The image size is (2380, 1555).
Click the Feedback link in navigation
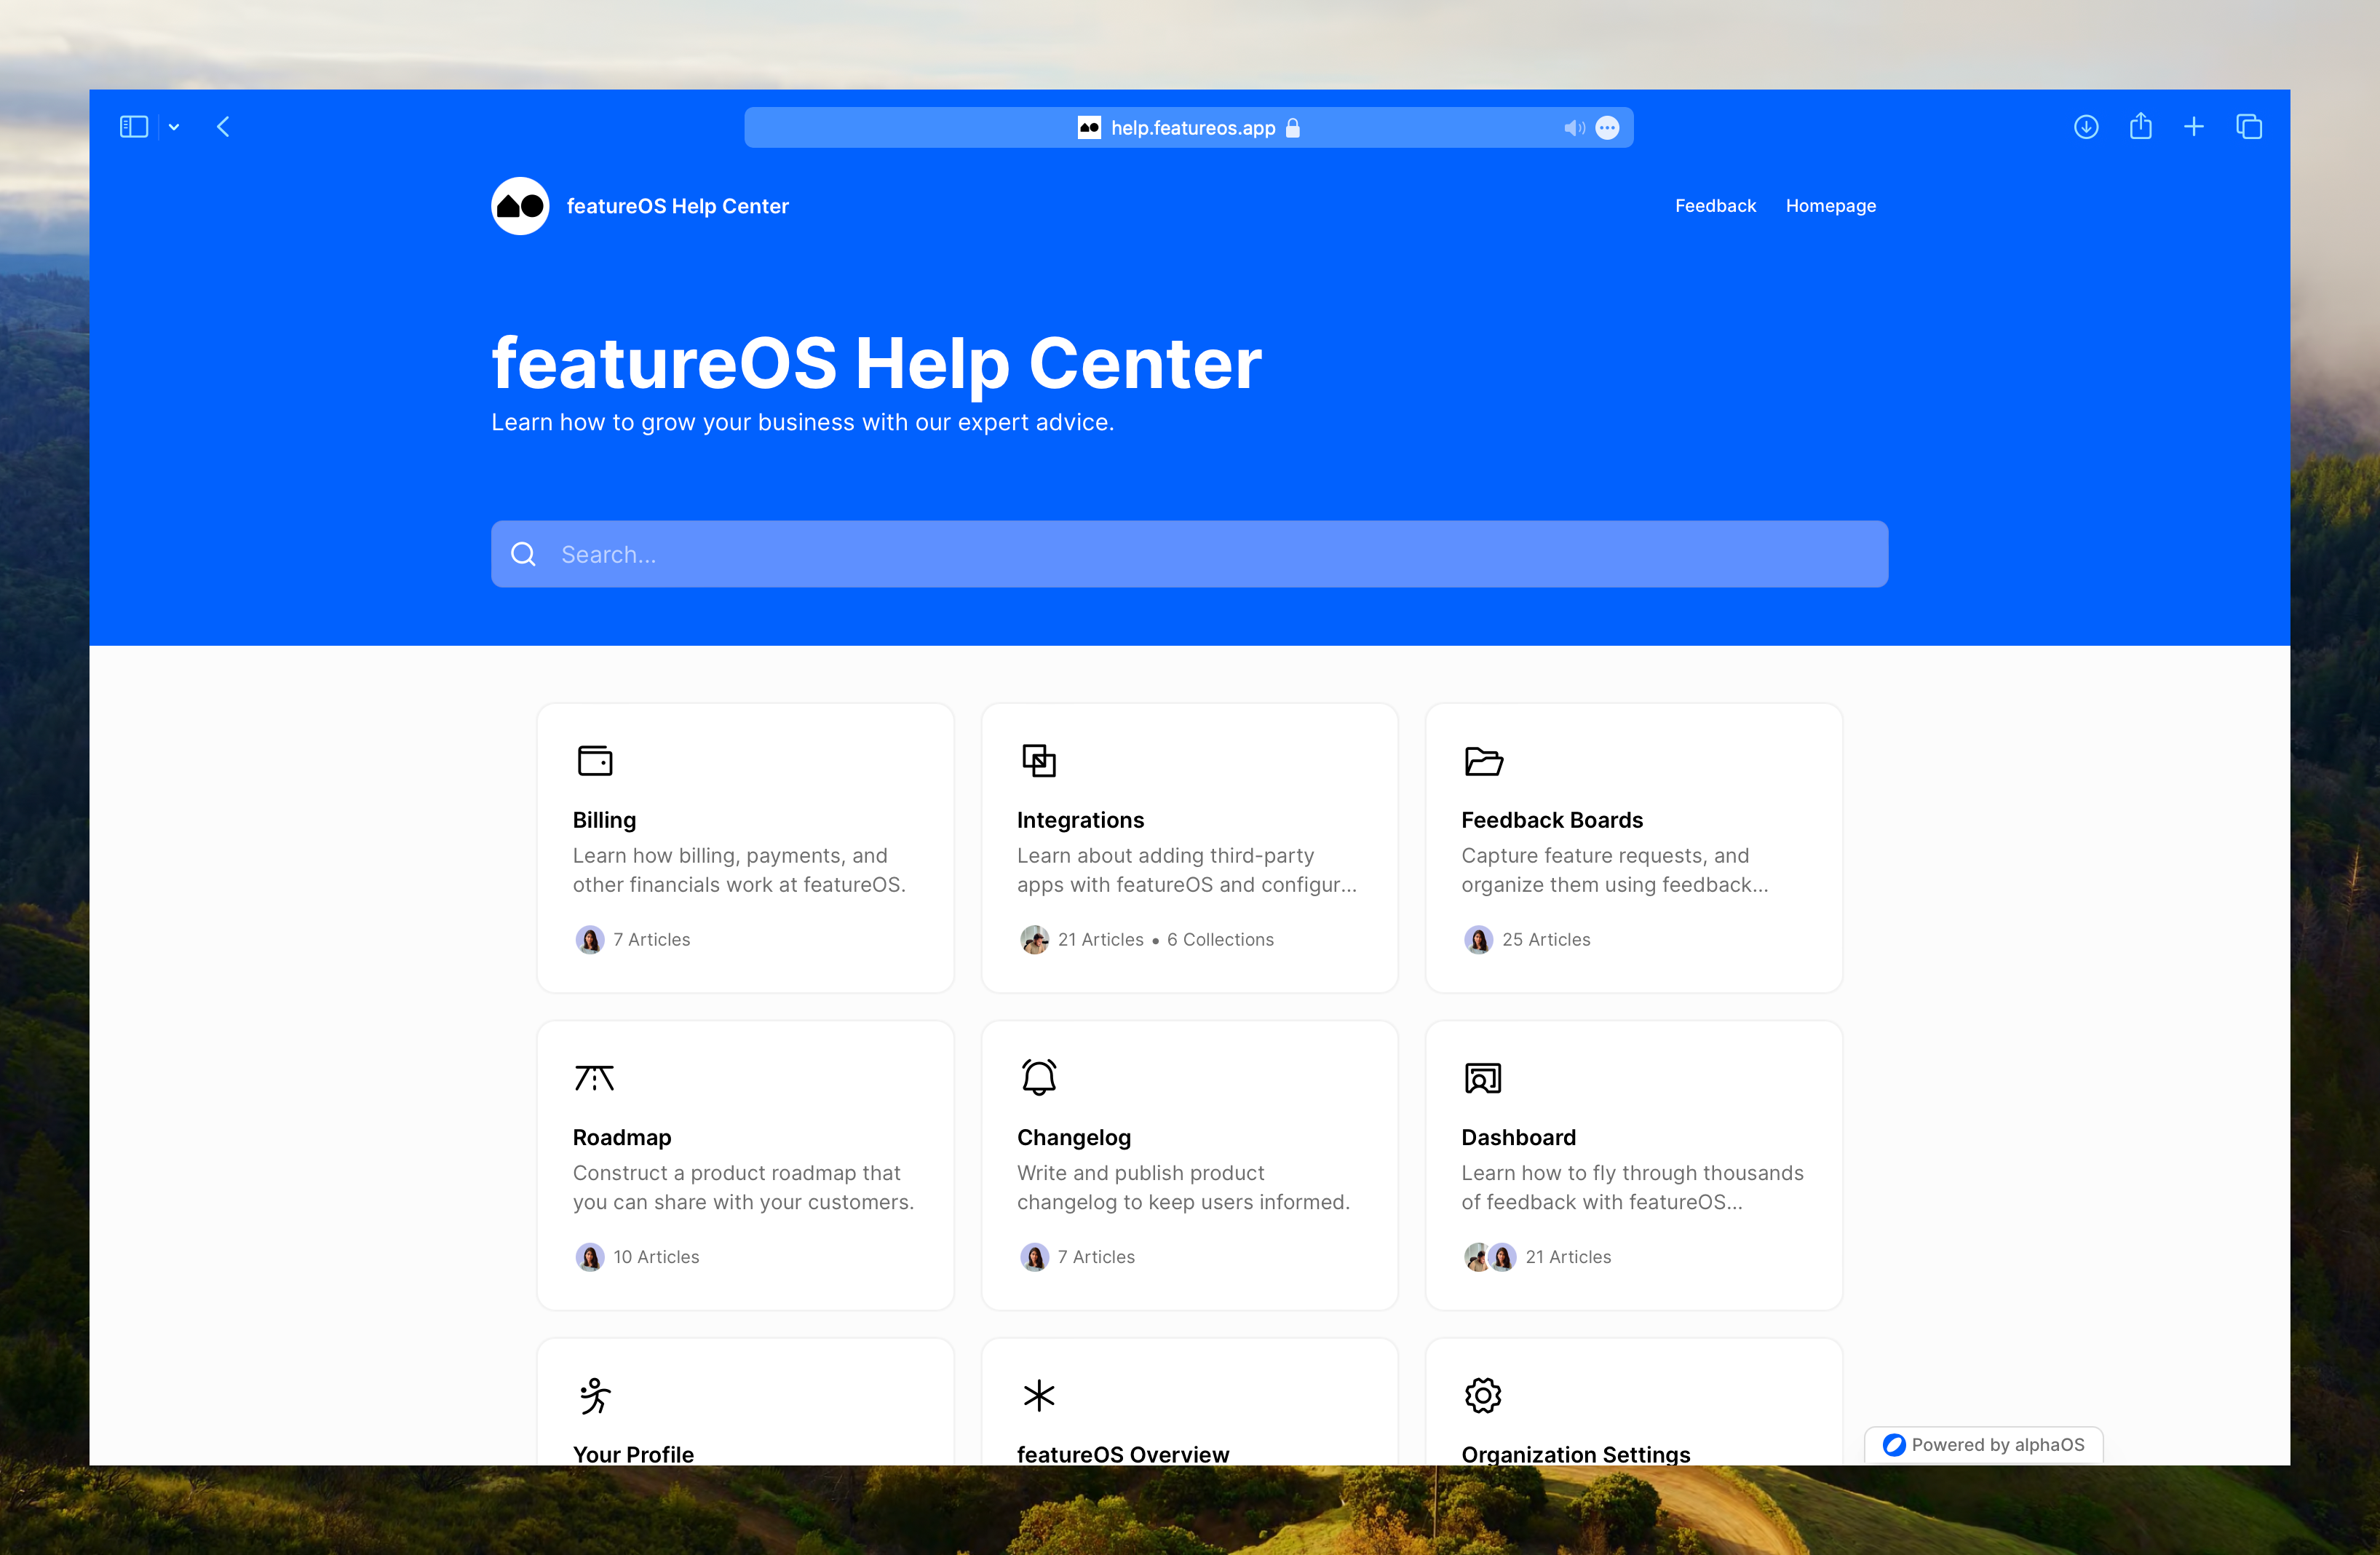click(1715, 205)
